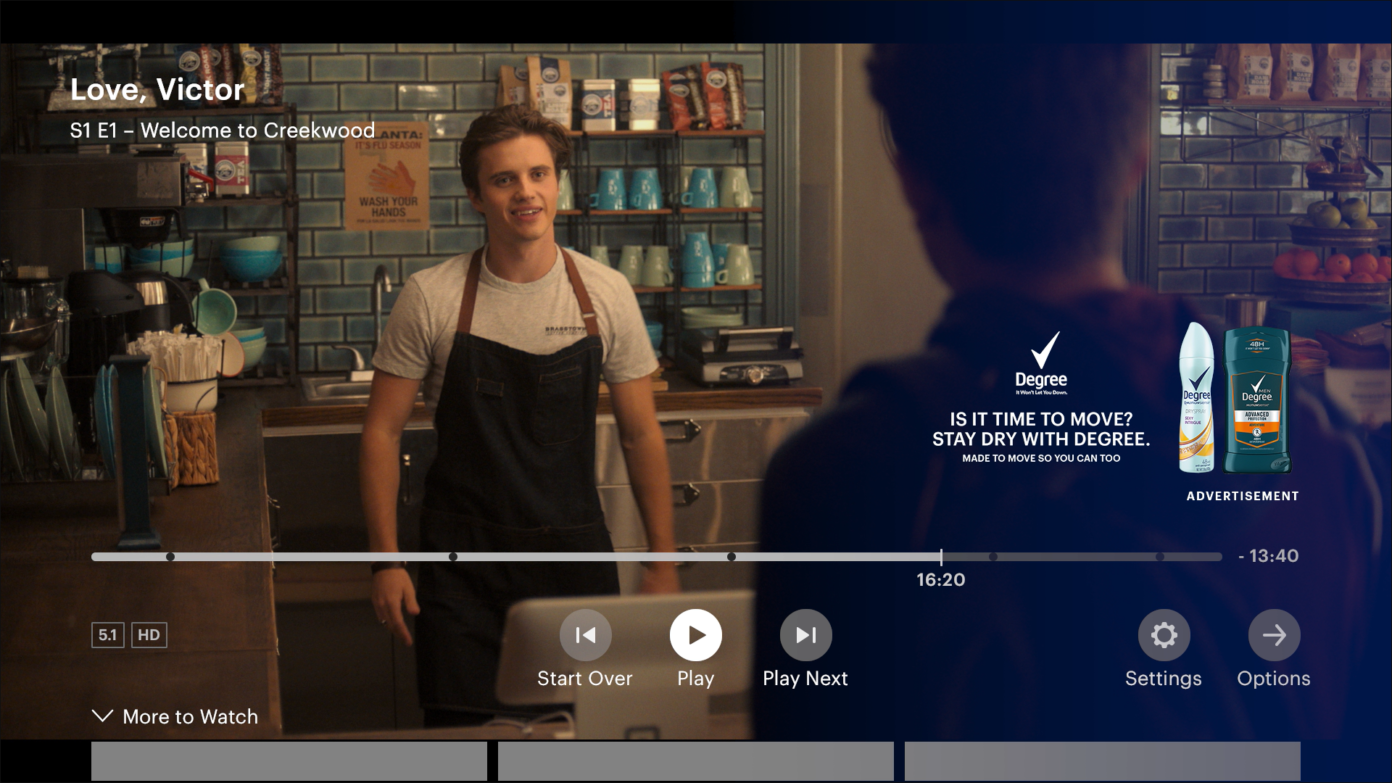Click the third ad break marker before playhead

coord(731,557)
